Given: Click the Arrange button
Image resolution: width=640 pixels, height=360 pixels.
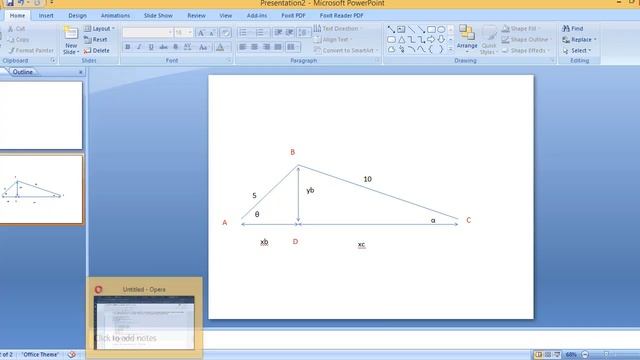Looking at the screenshot, I should (x=467, y=39).
